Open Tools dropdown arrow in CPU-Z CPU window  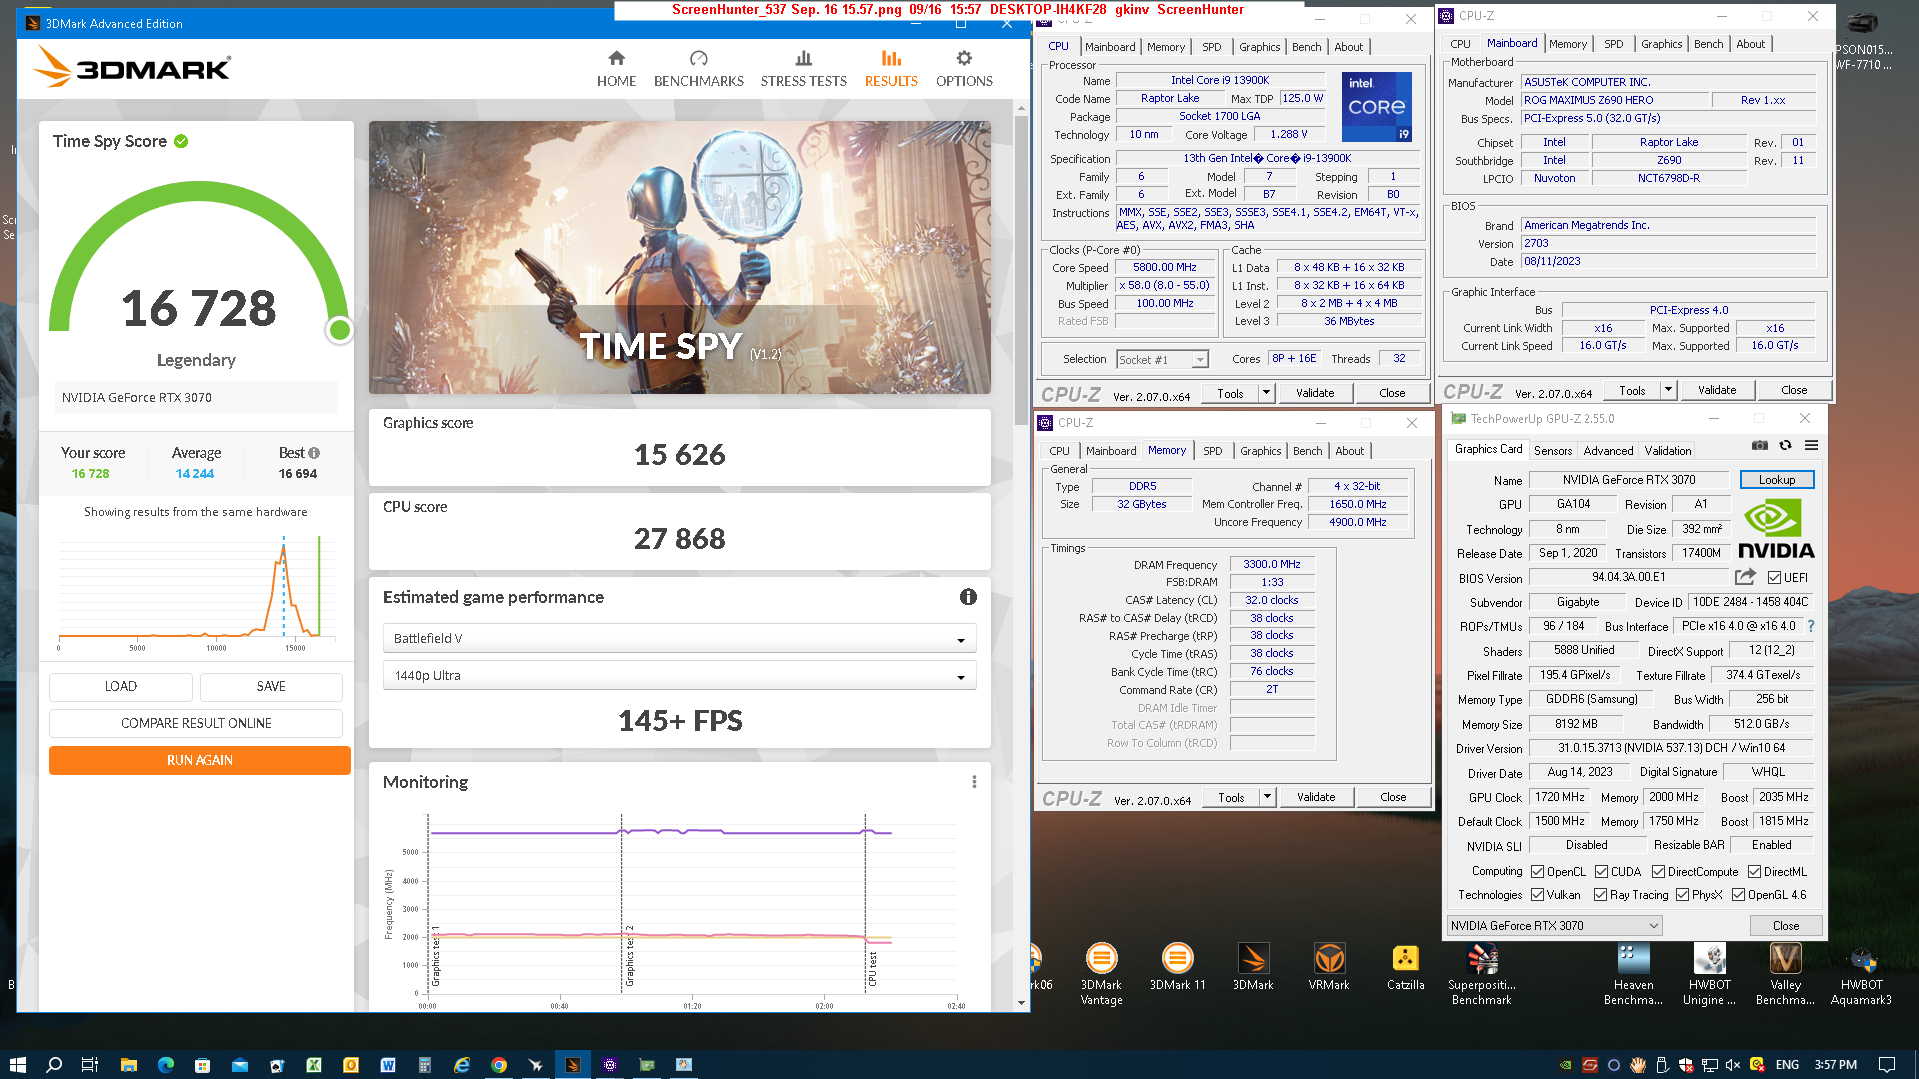pyautogui.click(x=1266, y=393)
